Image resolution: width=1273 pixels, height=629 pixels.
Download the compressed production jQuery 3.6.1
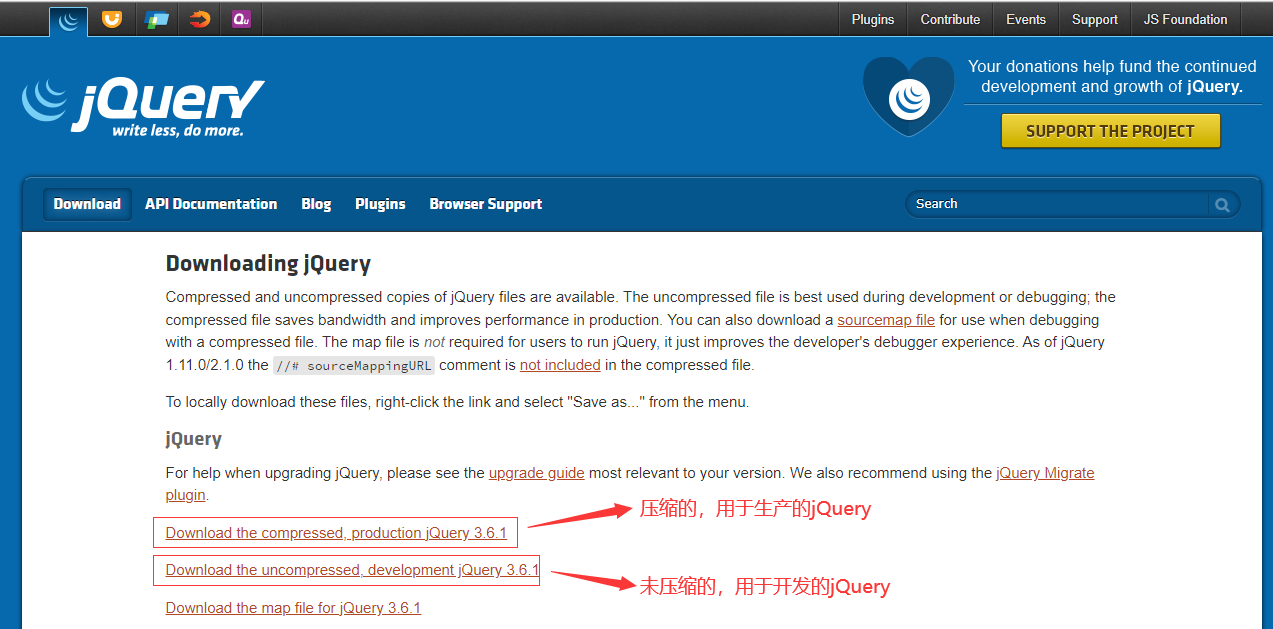click(336, 533)
